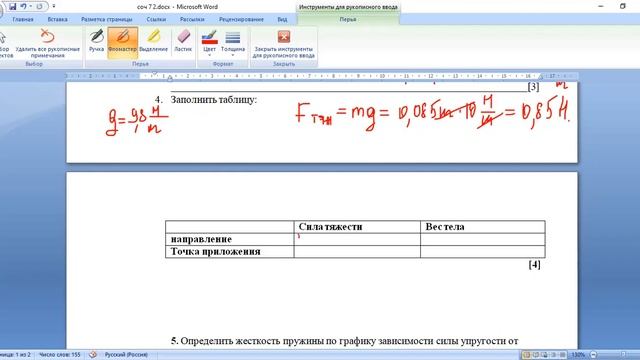Open the Толщина line weight dropdown

point(233,43)
